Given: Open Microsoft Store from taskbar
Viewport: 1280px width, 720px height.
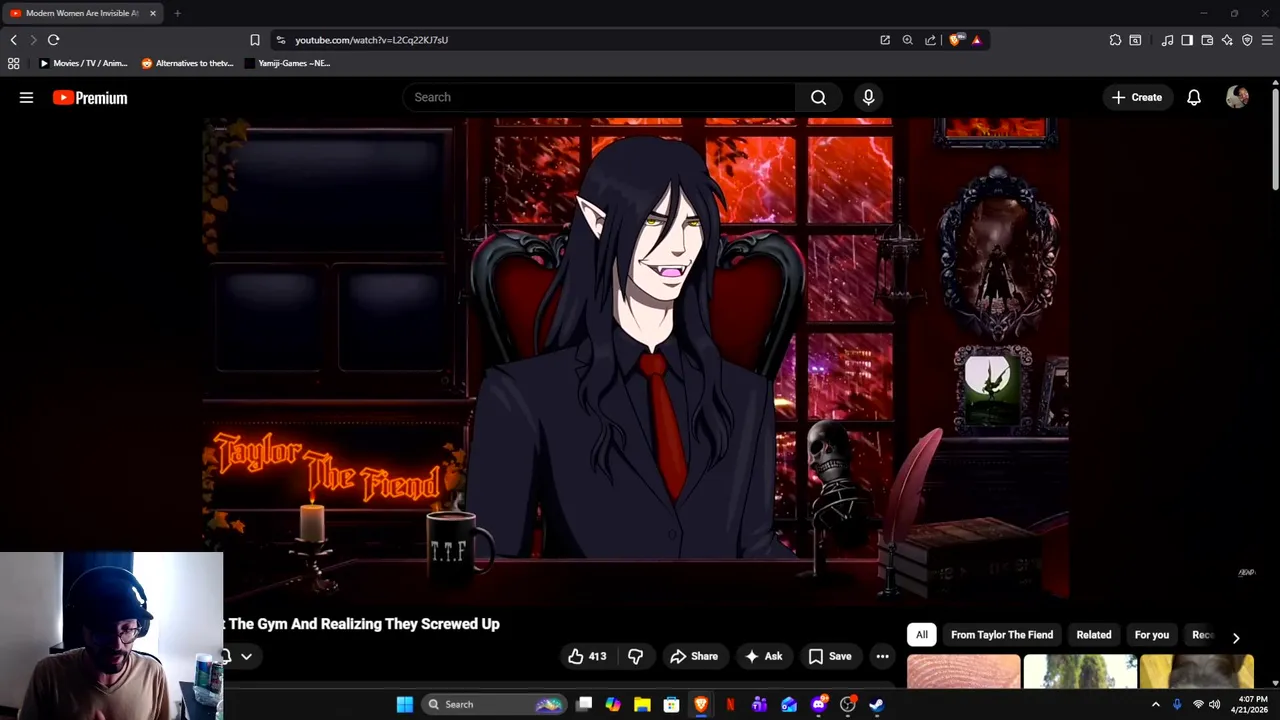Looking at the screenshot, I should click(671, 704).
